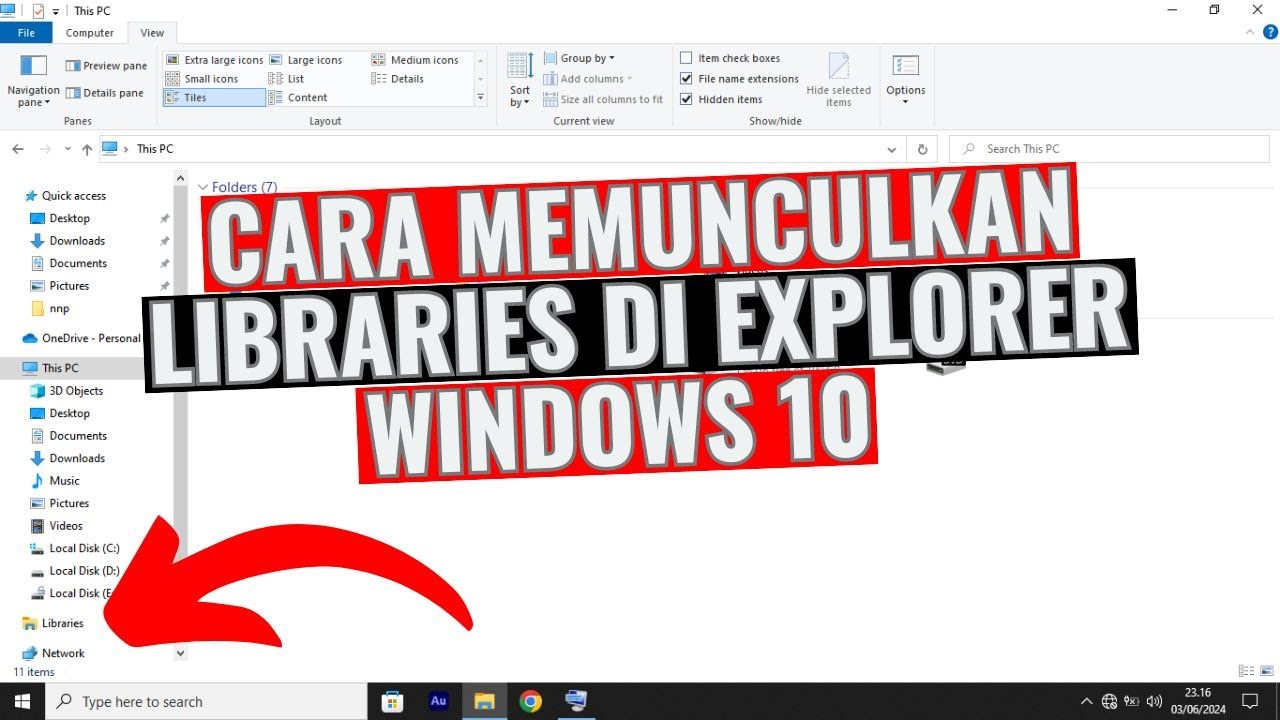Open Adobe Audition from the taskbar
The width and height of the screenshot is (1280, 720).
tap(438, 701)
